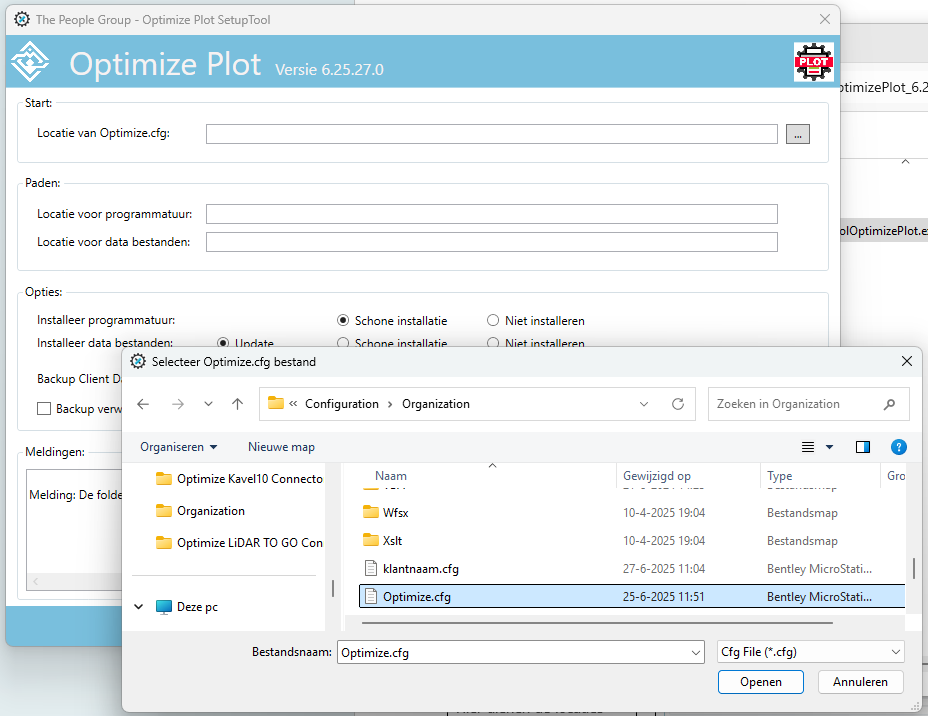Click the vertical scrollbar of file list
The width and height of the screenshot is (928, 716).
point(913,568)
